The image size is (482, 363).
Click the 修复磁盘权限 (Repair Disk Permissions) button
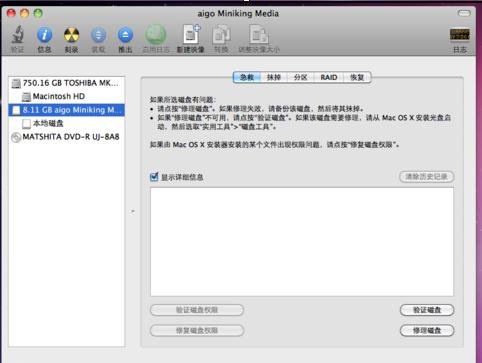197,331
